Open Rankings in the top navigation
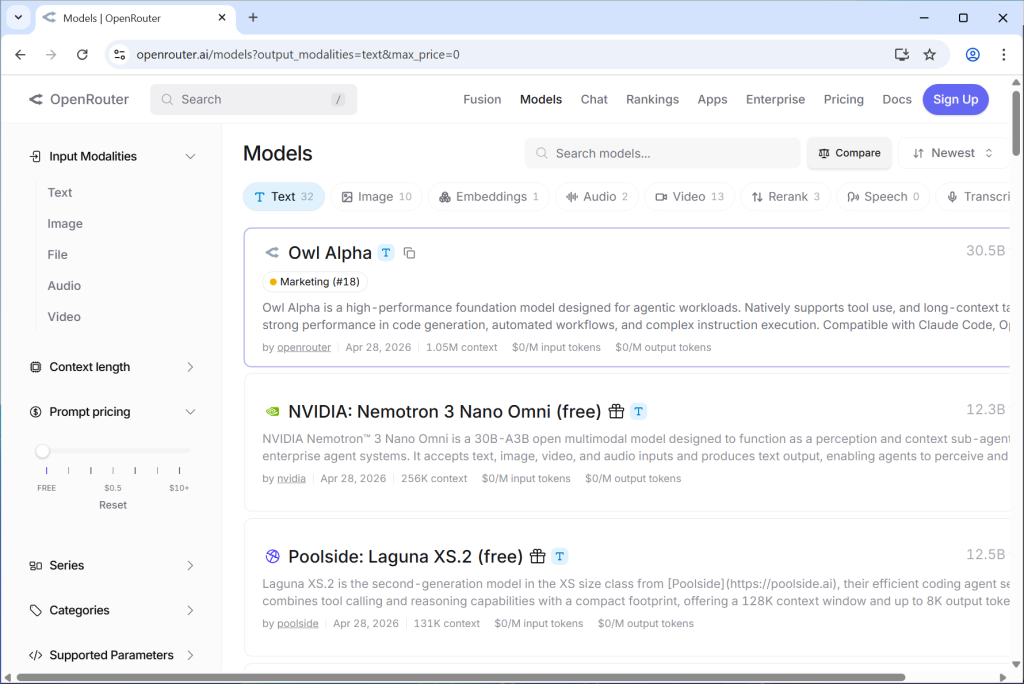 [652, 99]
